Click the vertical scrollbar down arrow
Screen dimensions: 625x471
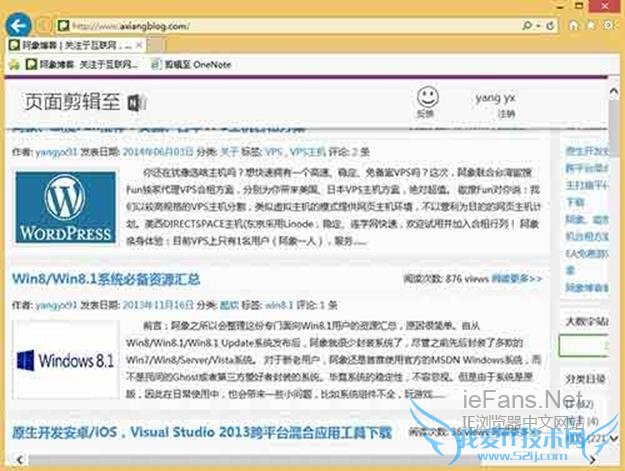[x=614, y=439]
